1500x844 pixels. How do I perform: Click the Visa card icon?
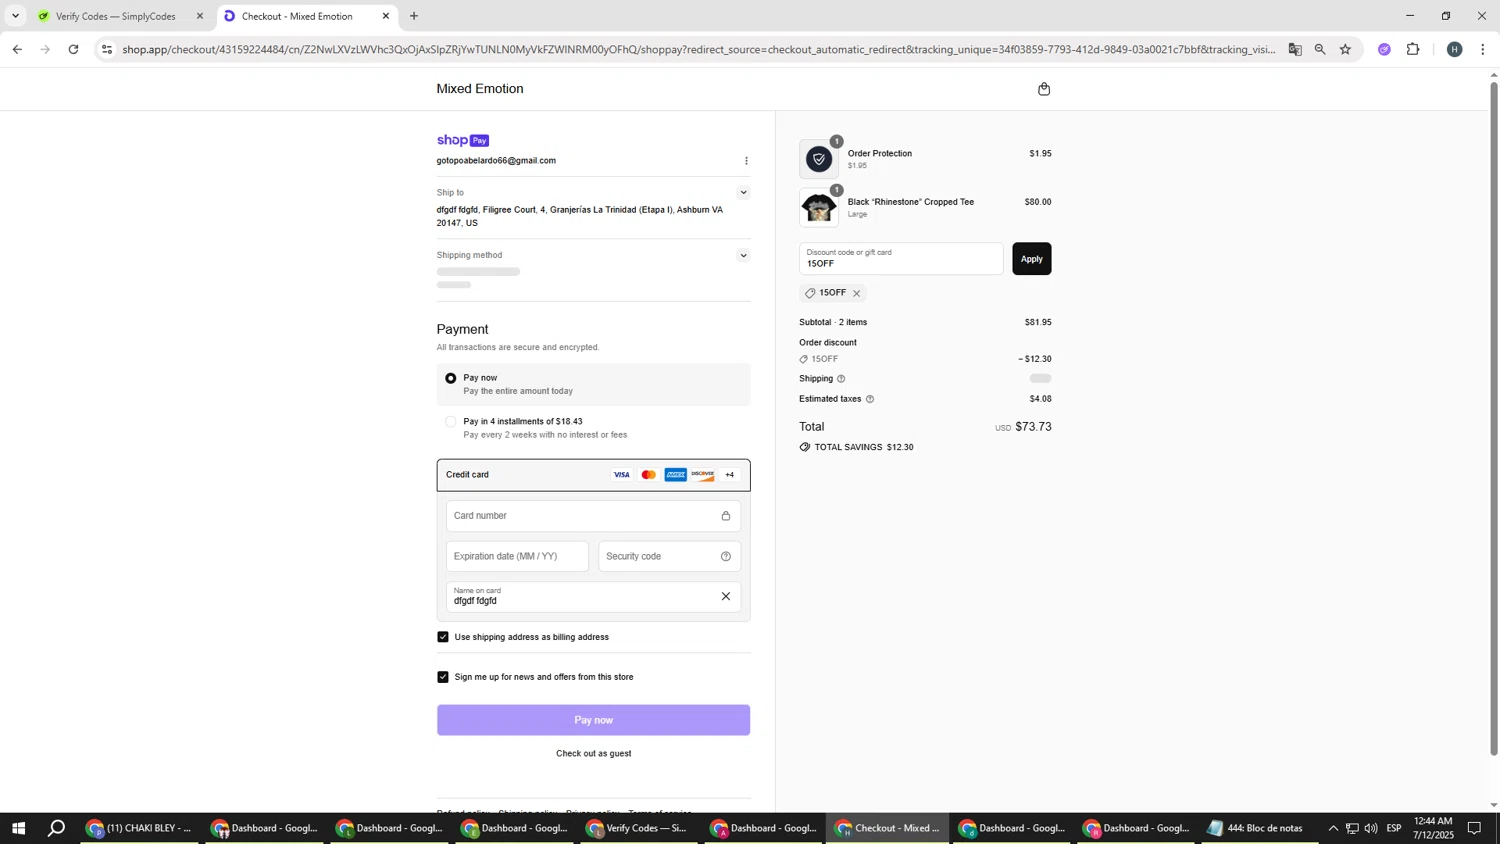point(622,475)
